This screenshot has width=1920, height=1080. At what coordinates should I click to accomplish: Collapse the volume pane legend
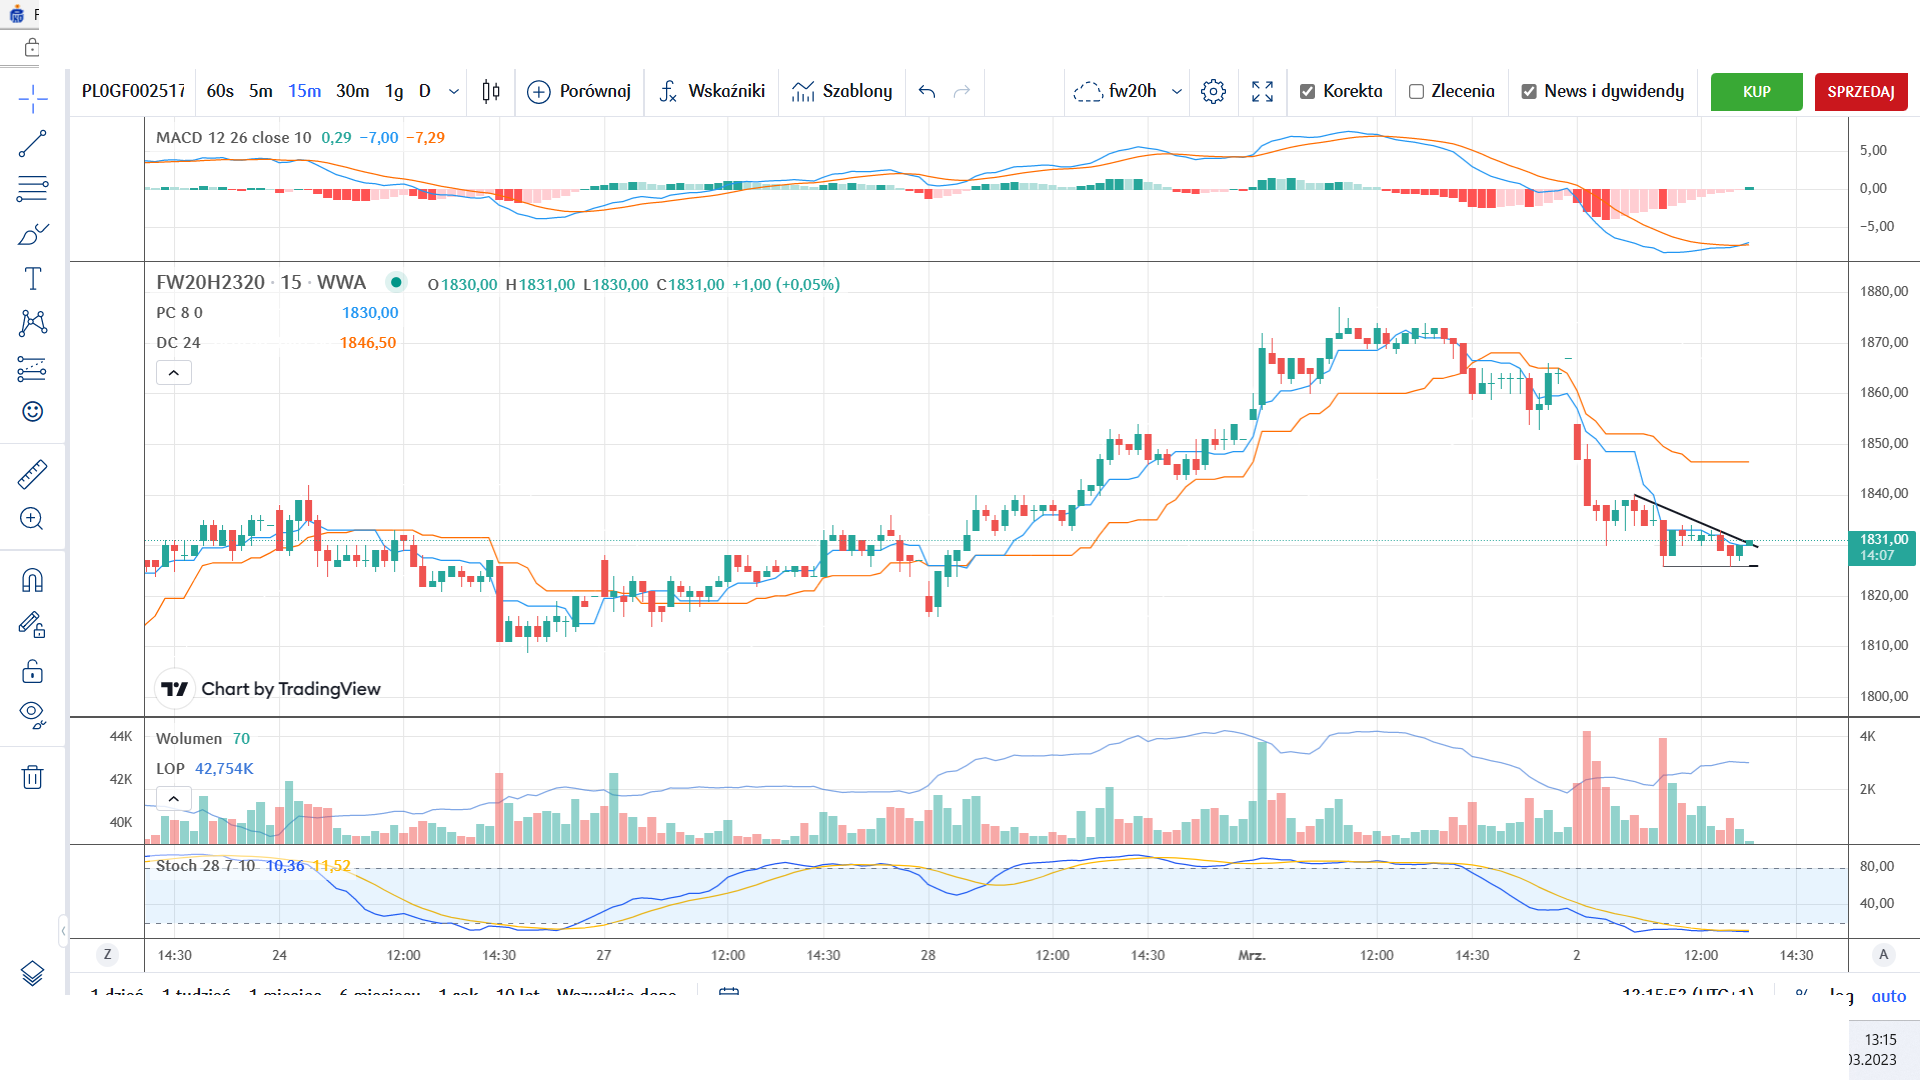174,799
